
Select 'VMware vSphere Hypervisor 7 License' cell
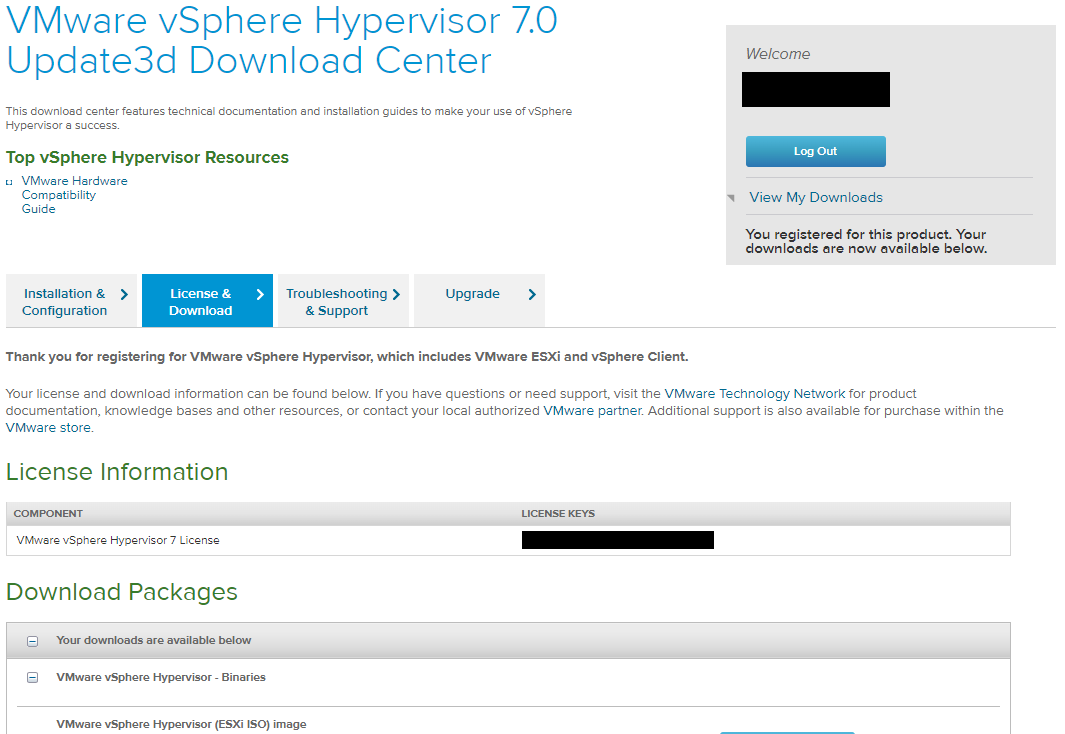118,540
